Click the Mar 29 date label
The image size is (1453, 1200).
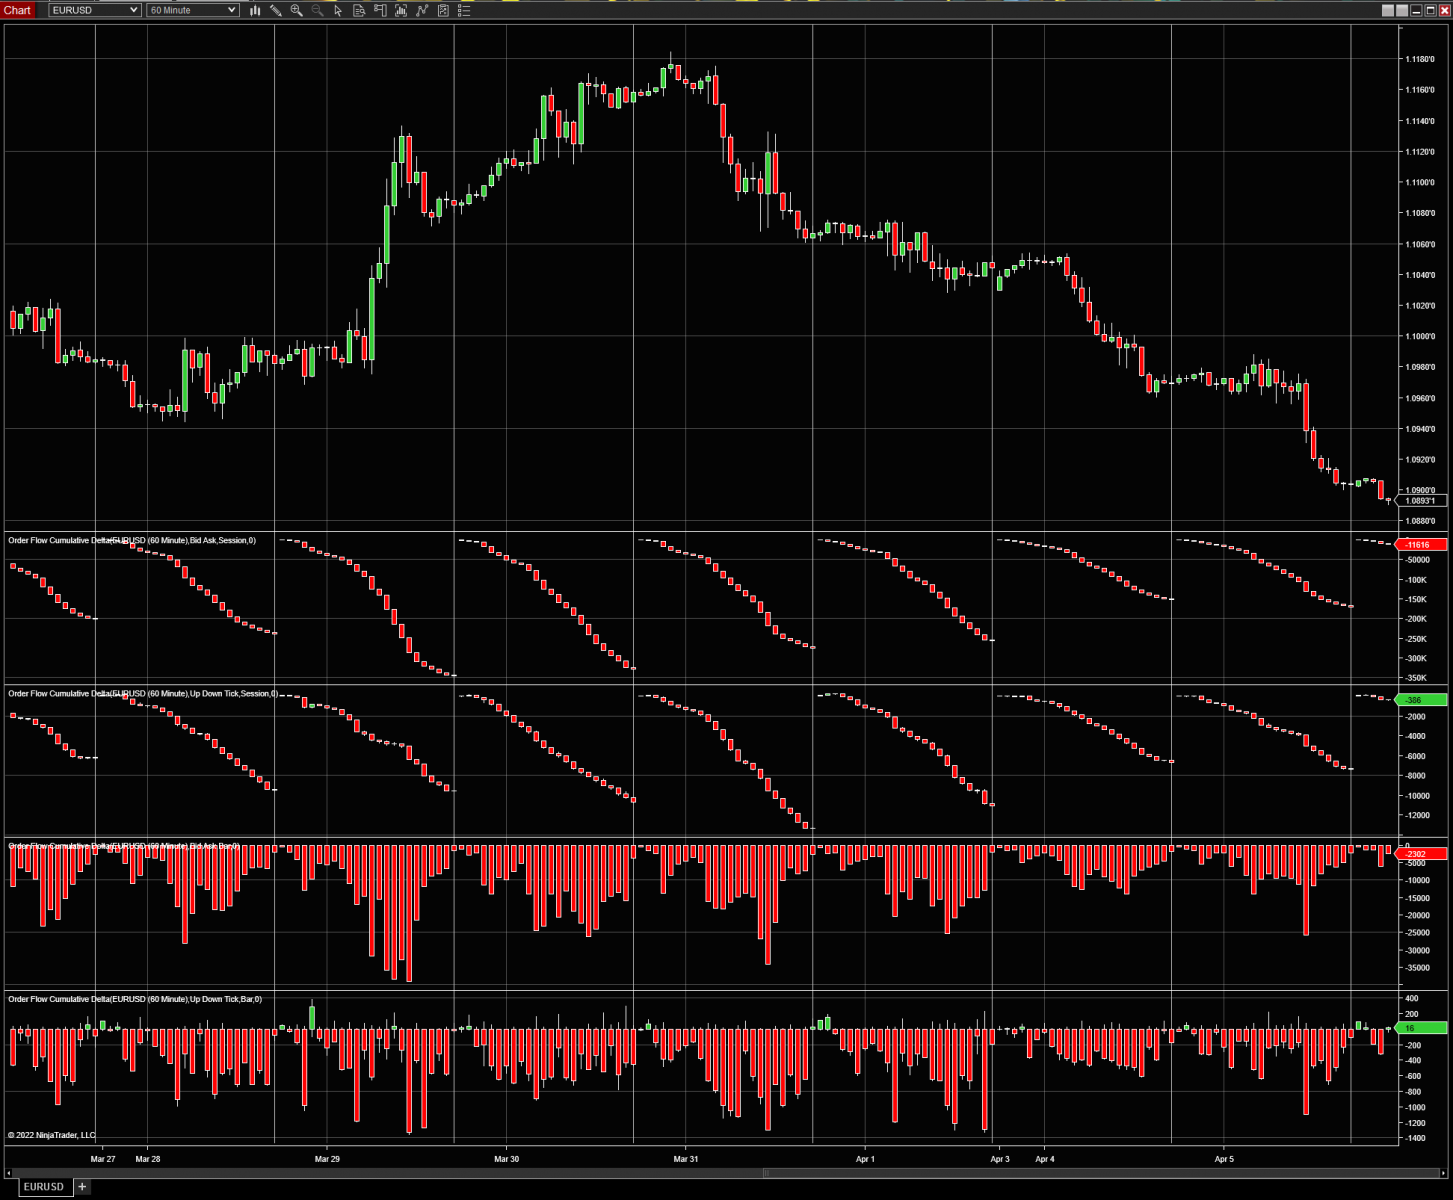[x=327, y=1160]
